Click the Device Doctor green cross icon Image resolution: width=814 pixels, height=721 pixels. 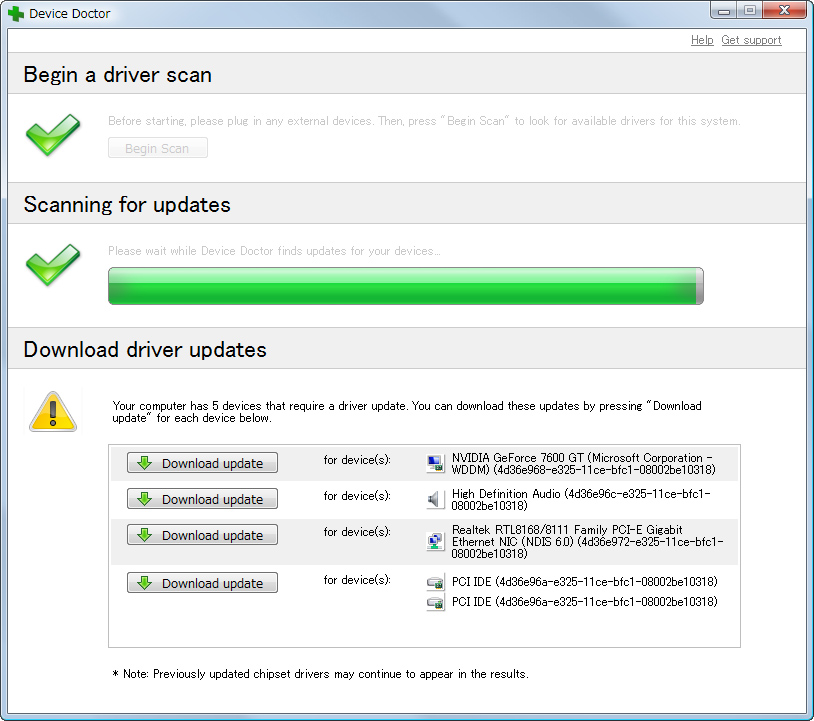pyautogui.click(x=16, y=13)
